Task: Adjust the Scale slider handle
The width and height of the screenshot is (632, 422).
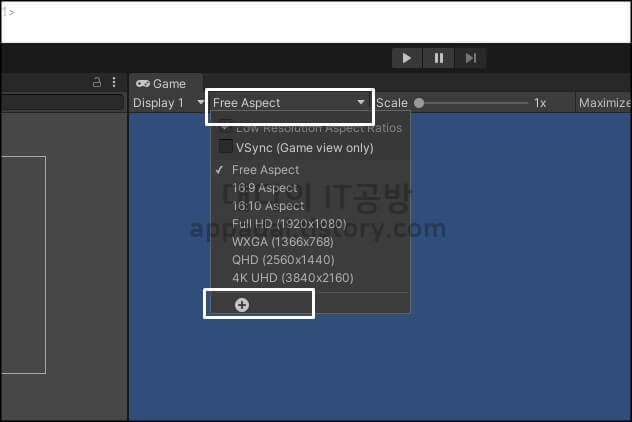Action: 419,103
